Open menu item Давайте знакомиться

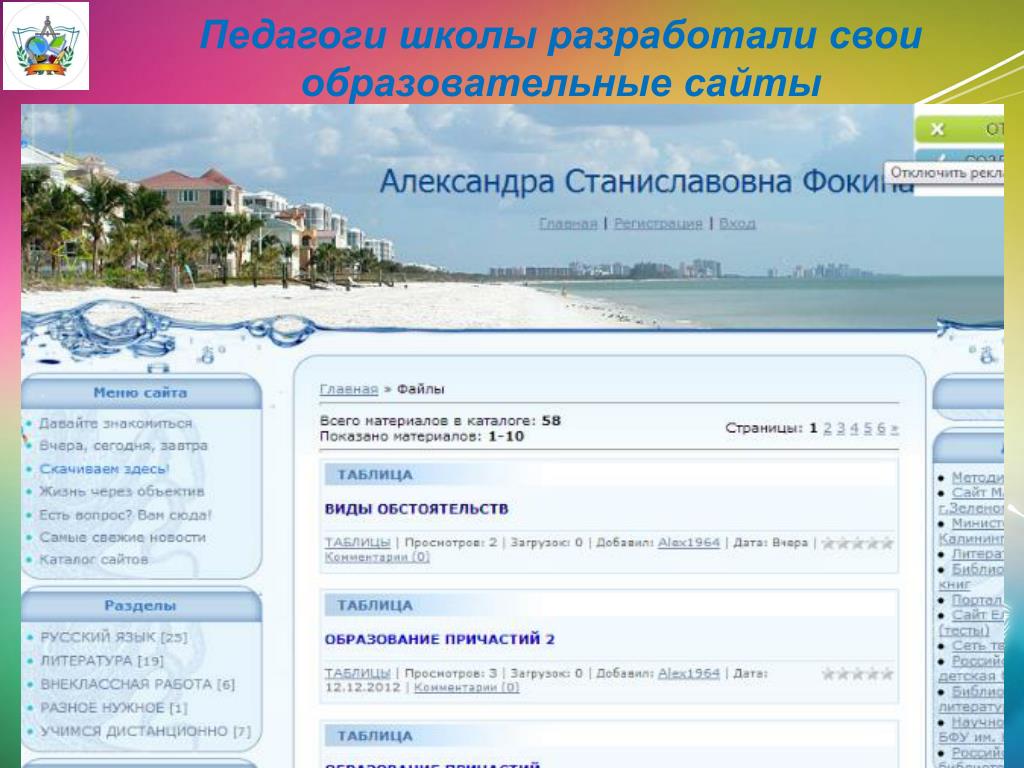click(x=116, y=423)
